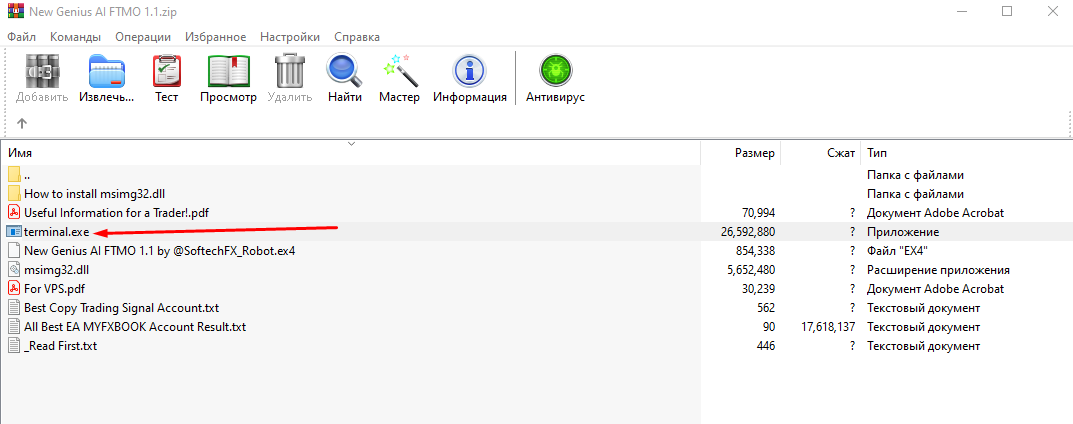Select the _Read First.txt file name

tap(60, 346)
